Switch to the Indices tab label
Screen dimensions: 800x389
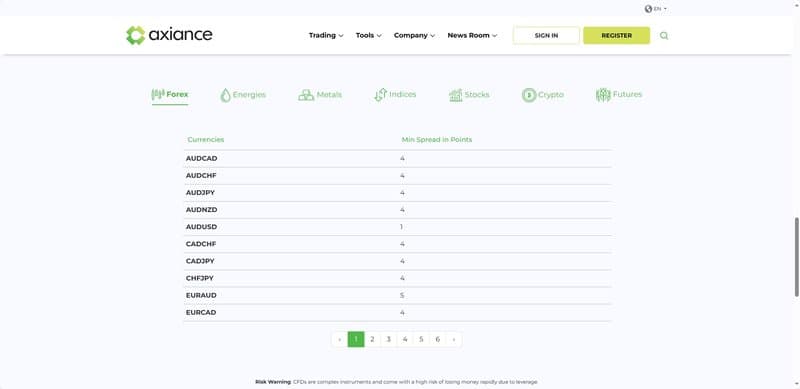(403, 94)
